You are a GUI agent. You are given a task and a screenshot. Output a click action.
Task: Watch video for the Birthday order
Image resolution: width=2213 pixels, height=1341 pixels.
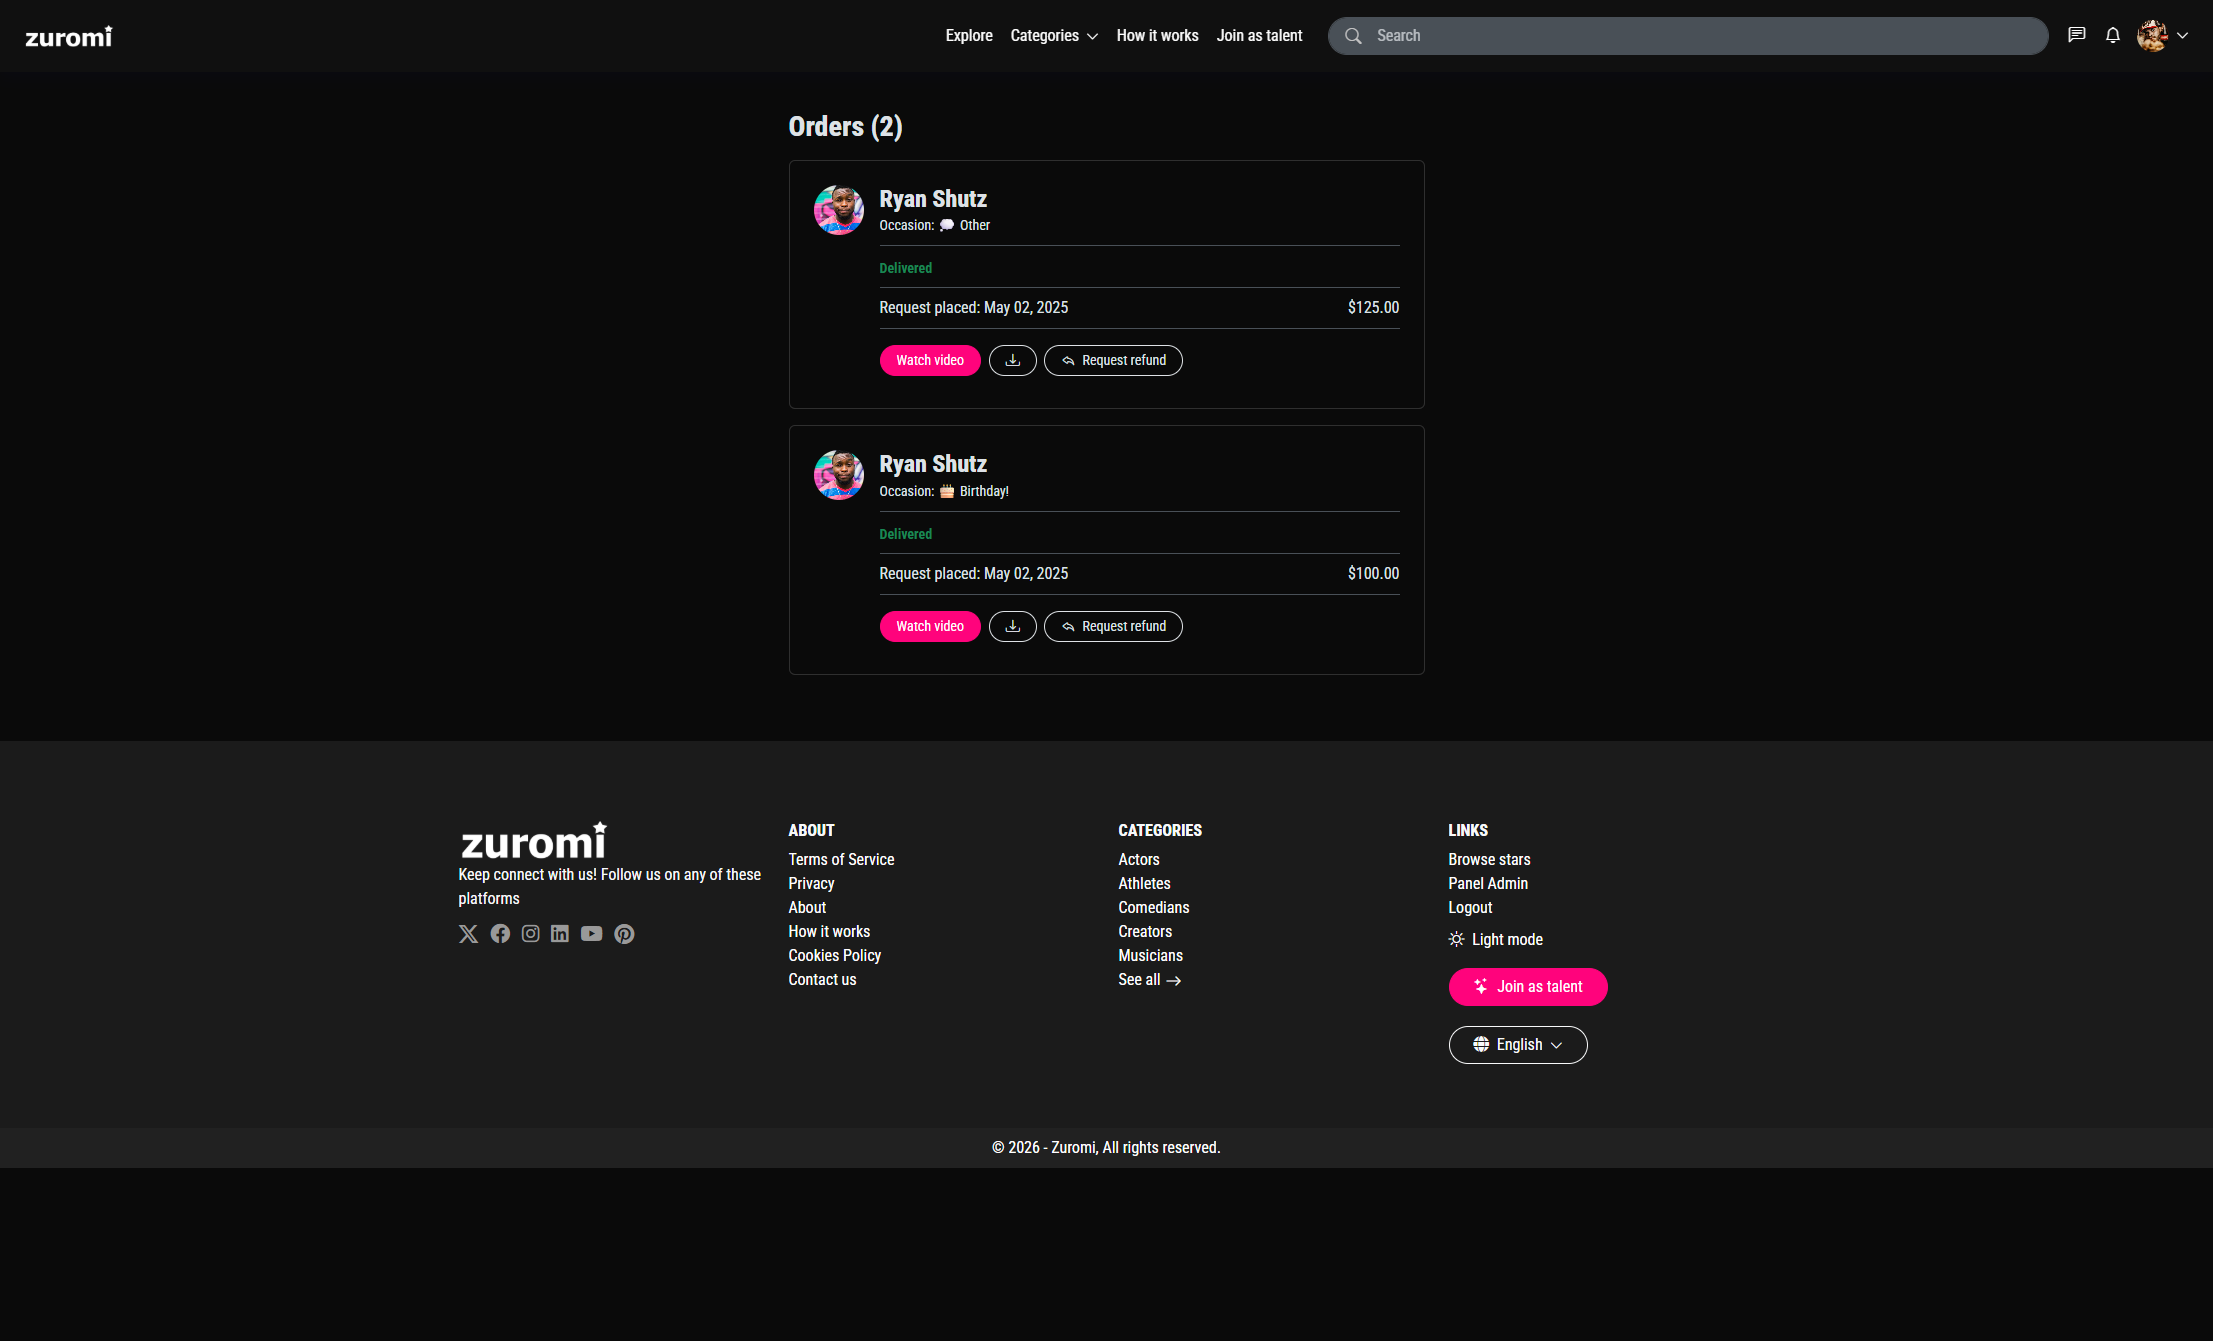[x=929, y=626]
